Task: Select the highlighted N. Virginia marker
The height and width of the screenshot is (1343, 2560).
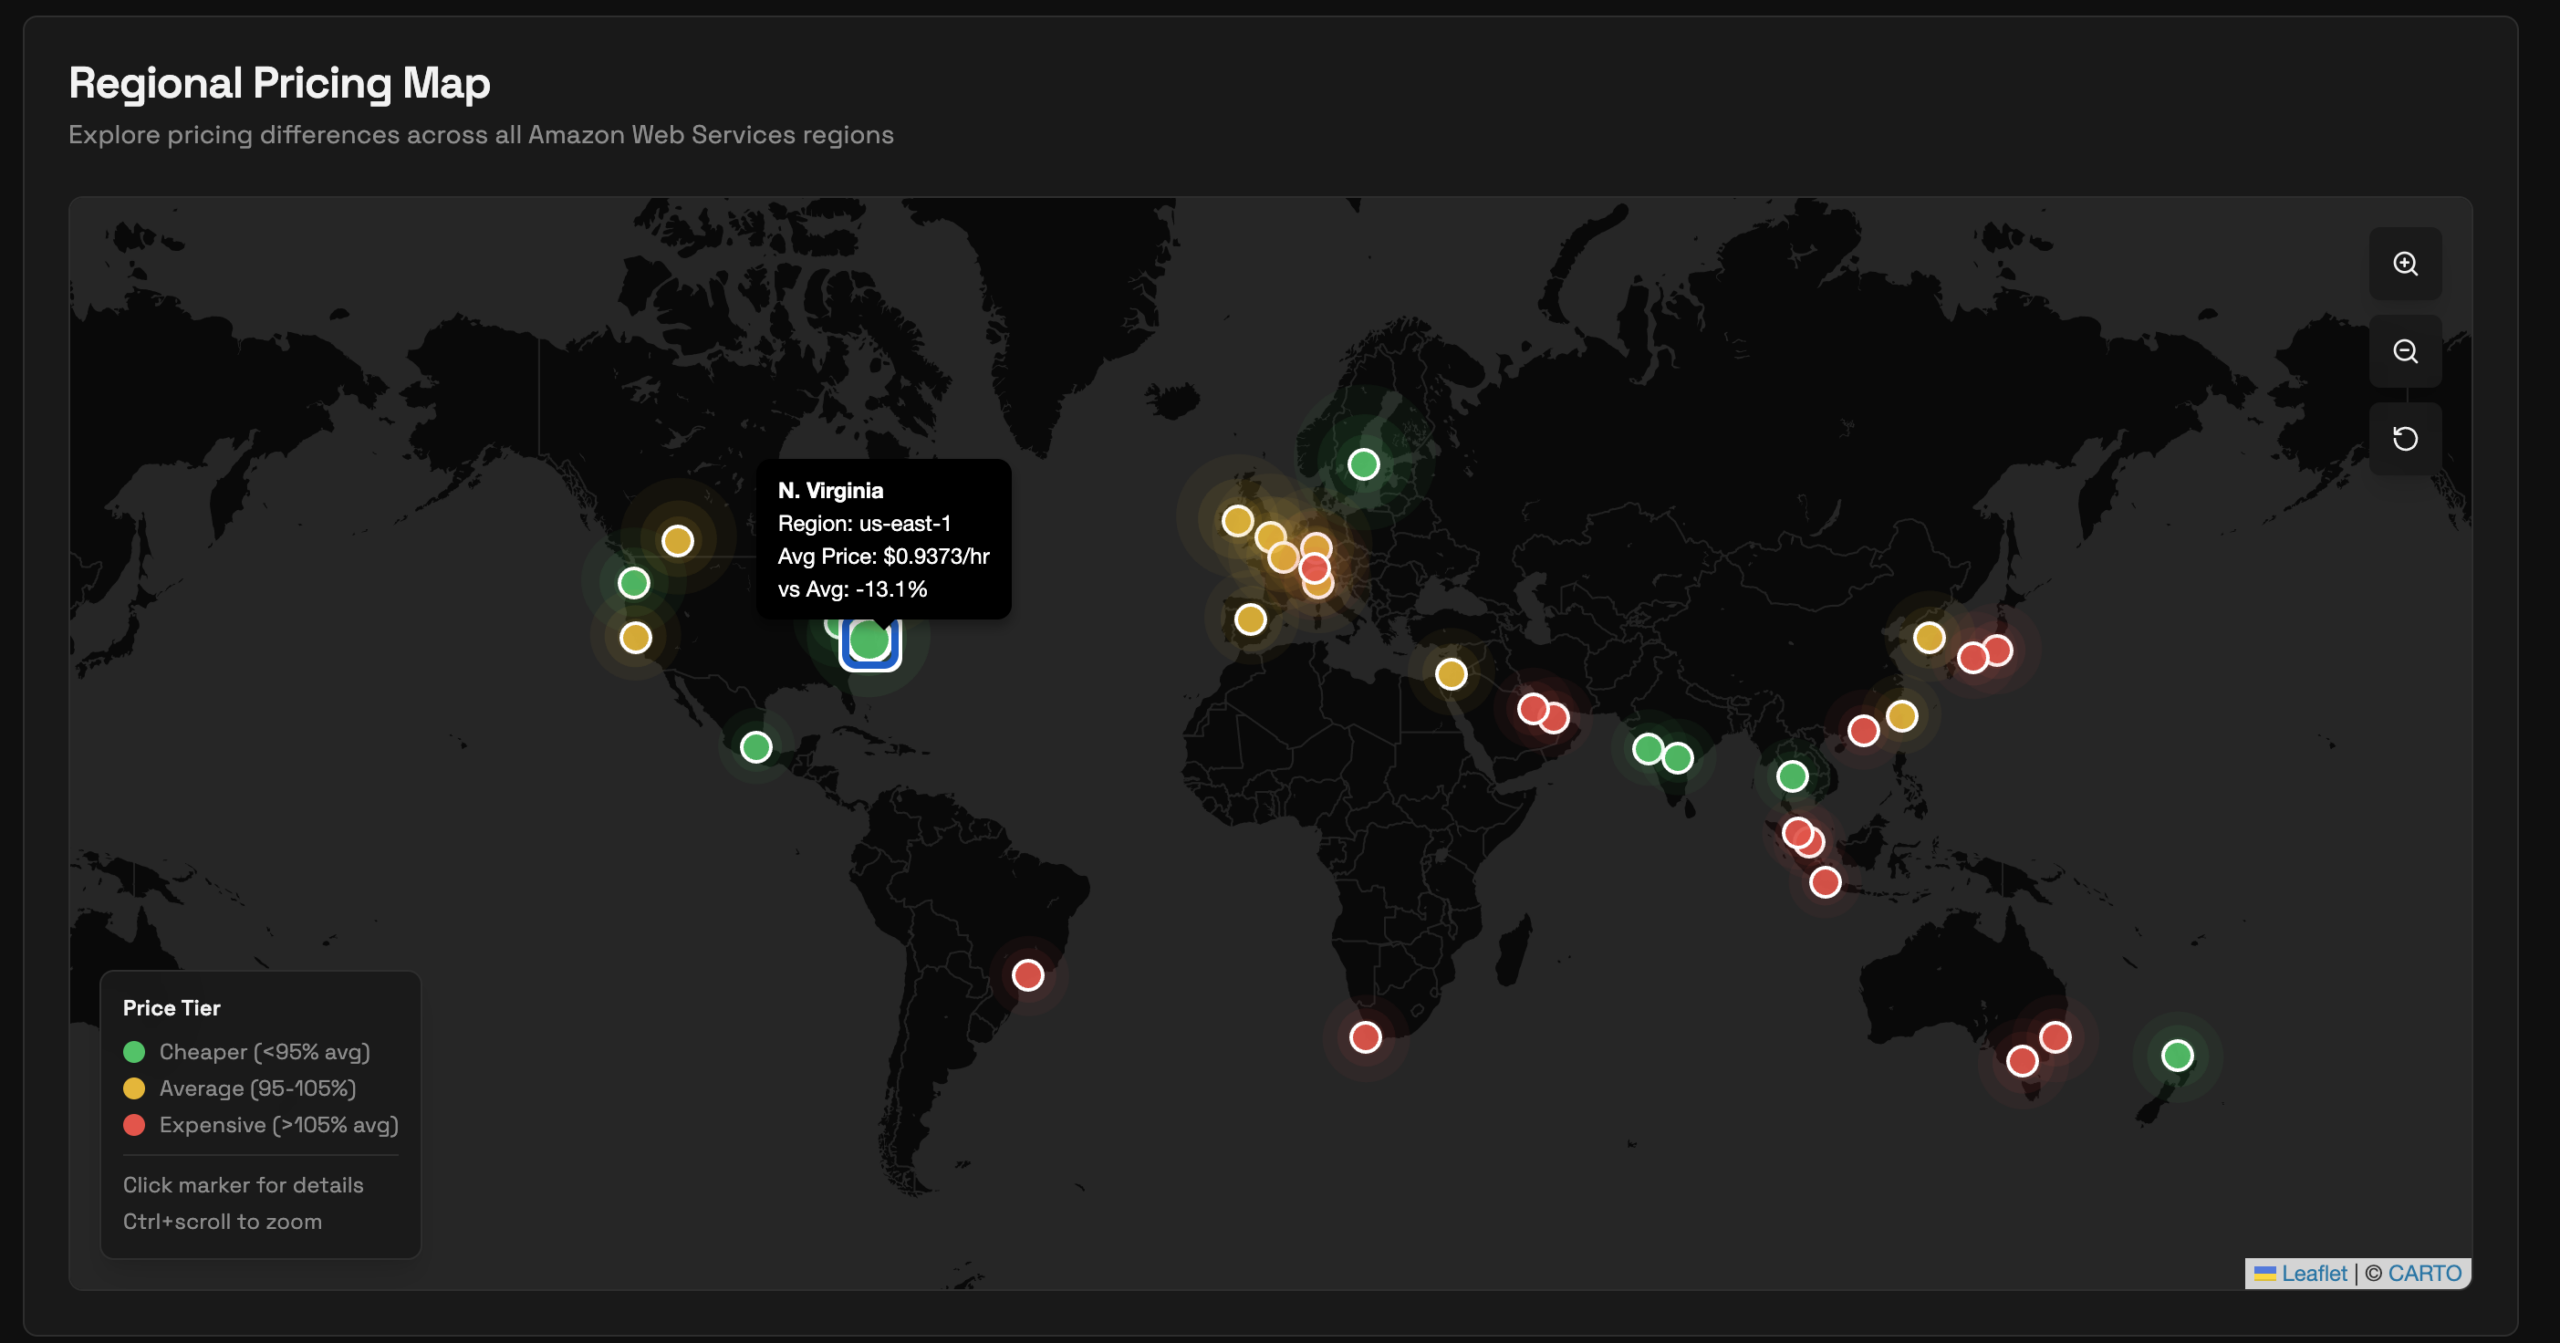Action: point(869,640)
